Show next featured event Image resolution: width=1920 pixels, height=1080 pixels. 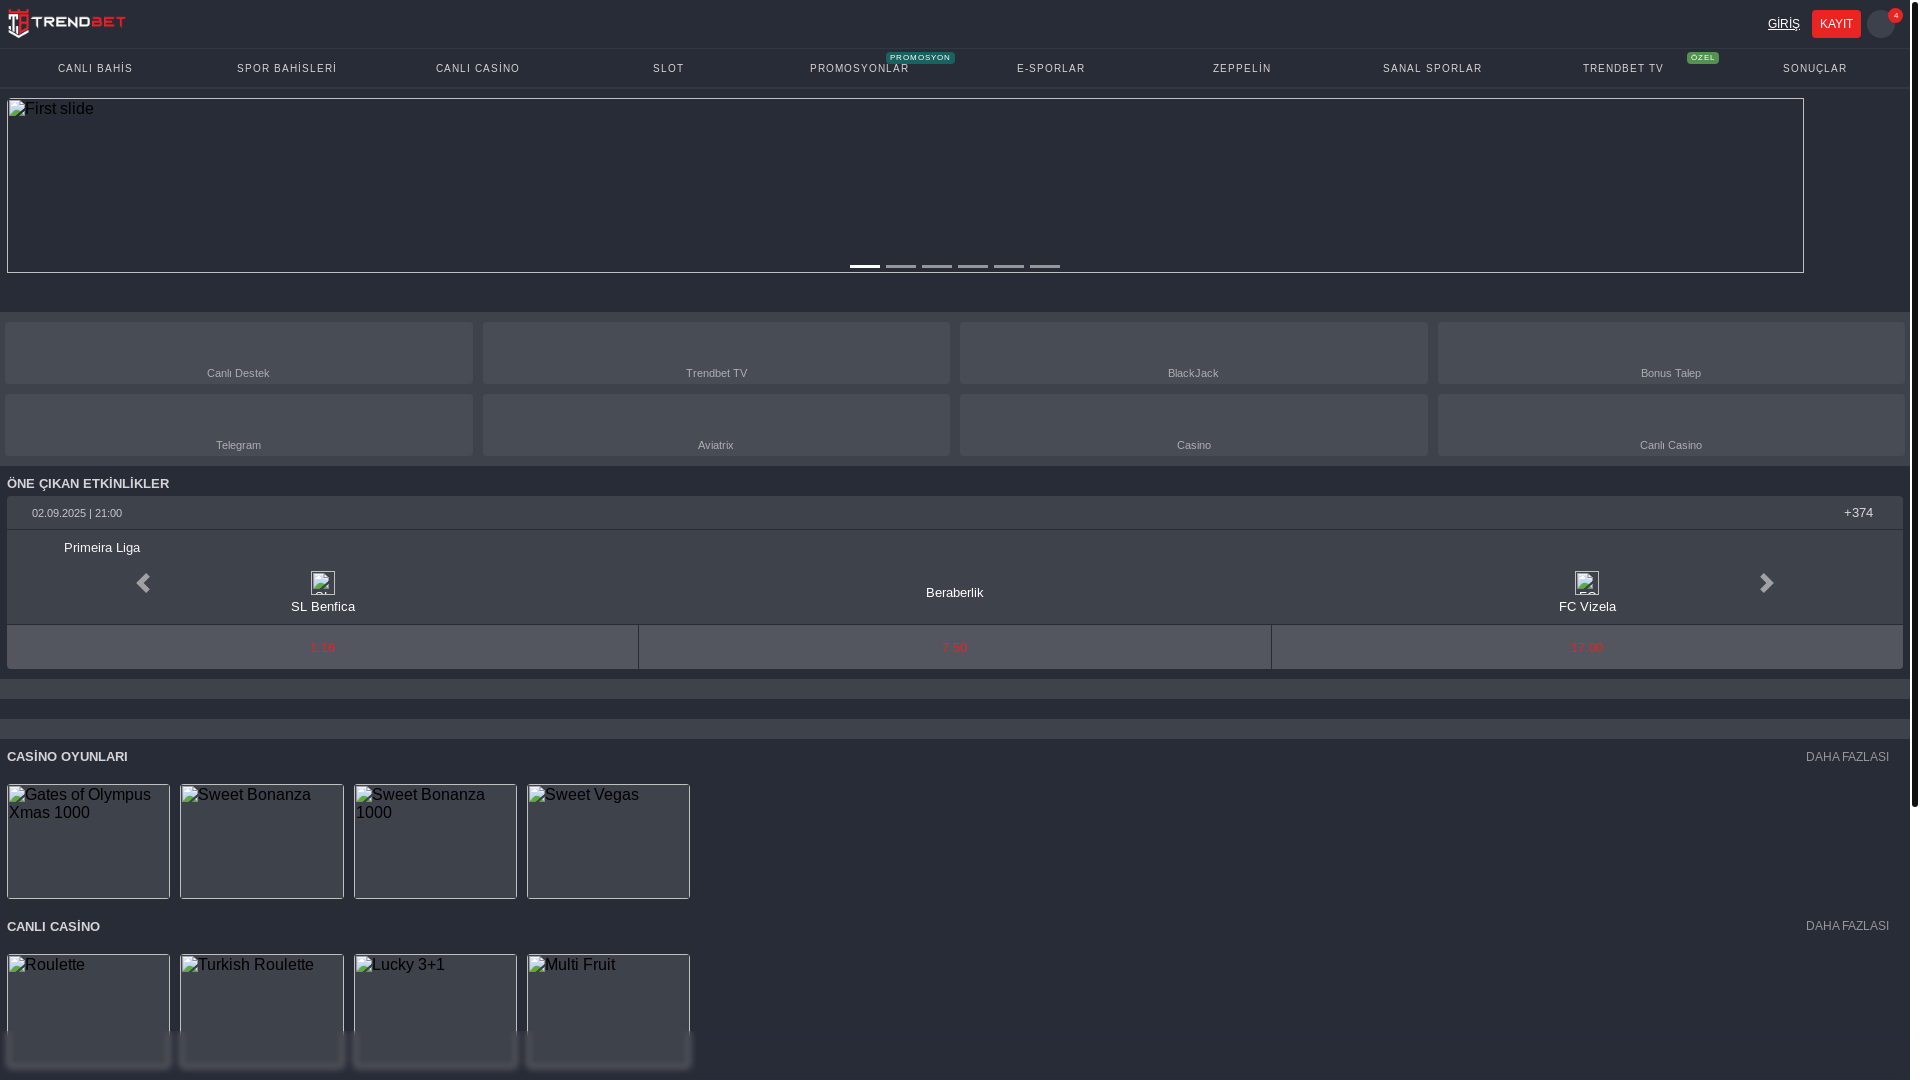[x=1766, y=583]
